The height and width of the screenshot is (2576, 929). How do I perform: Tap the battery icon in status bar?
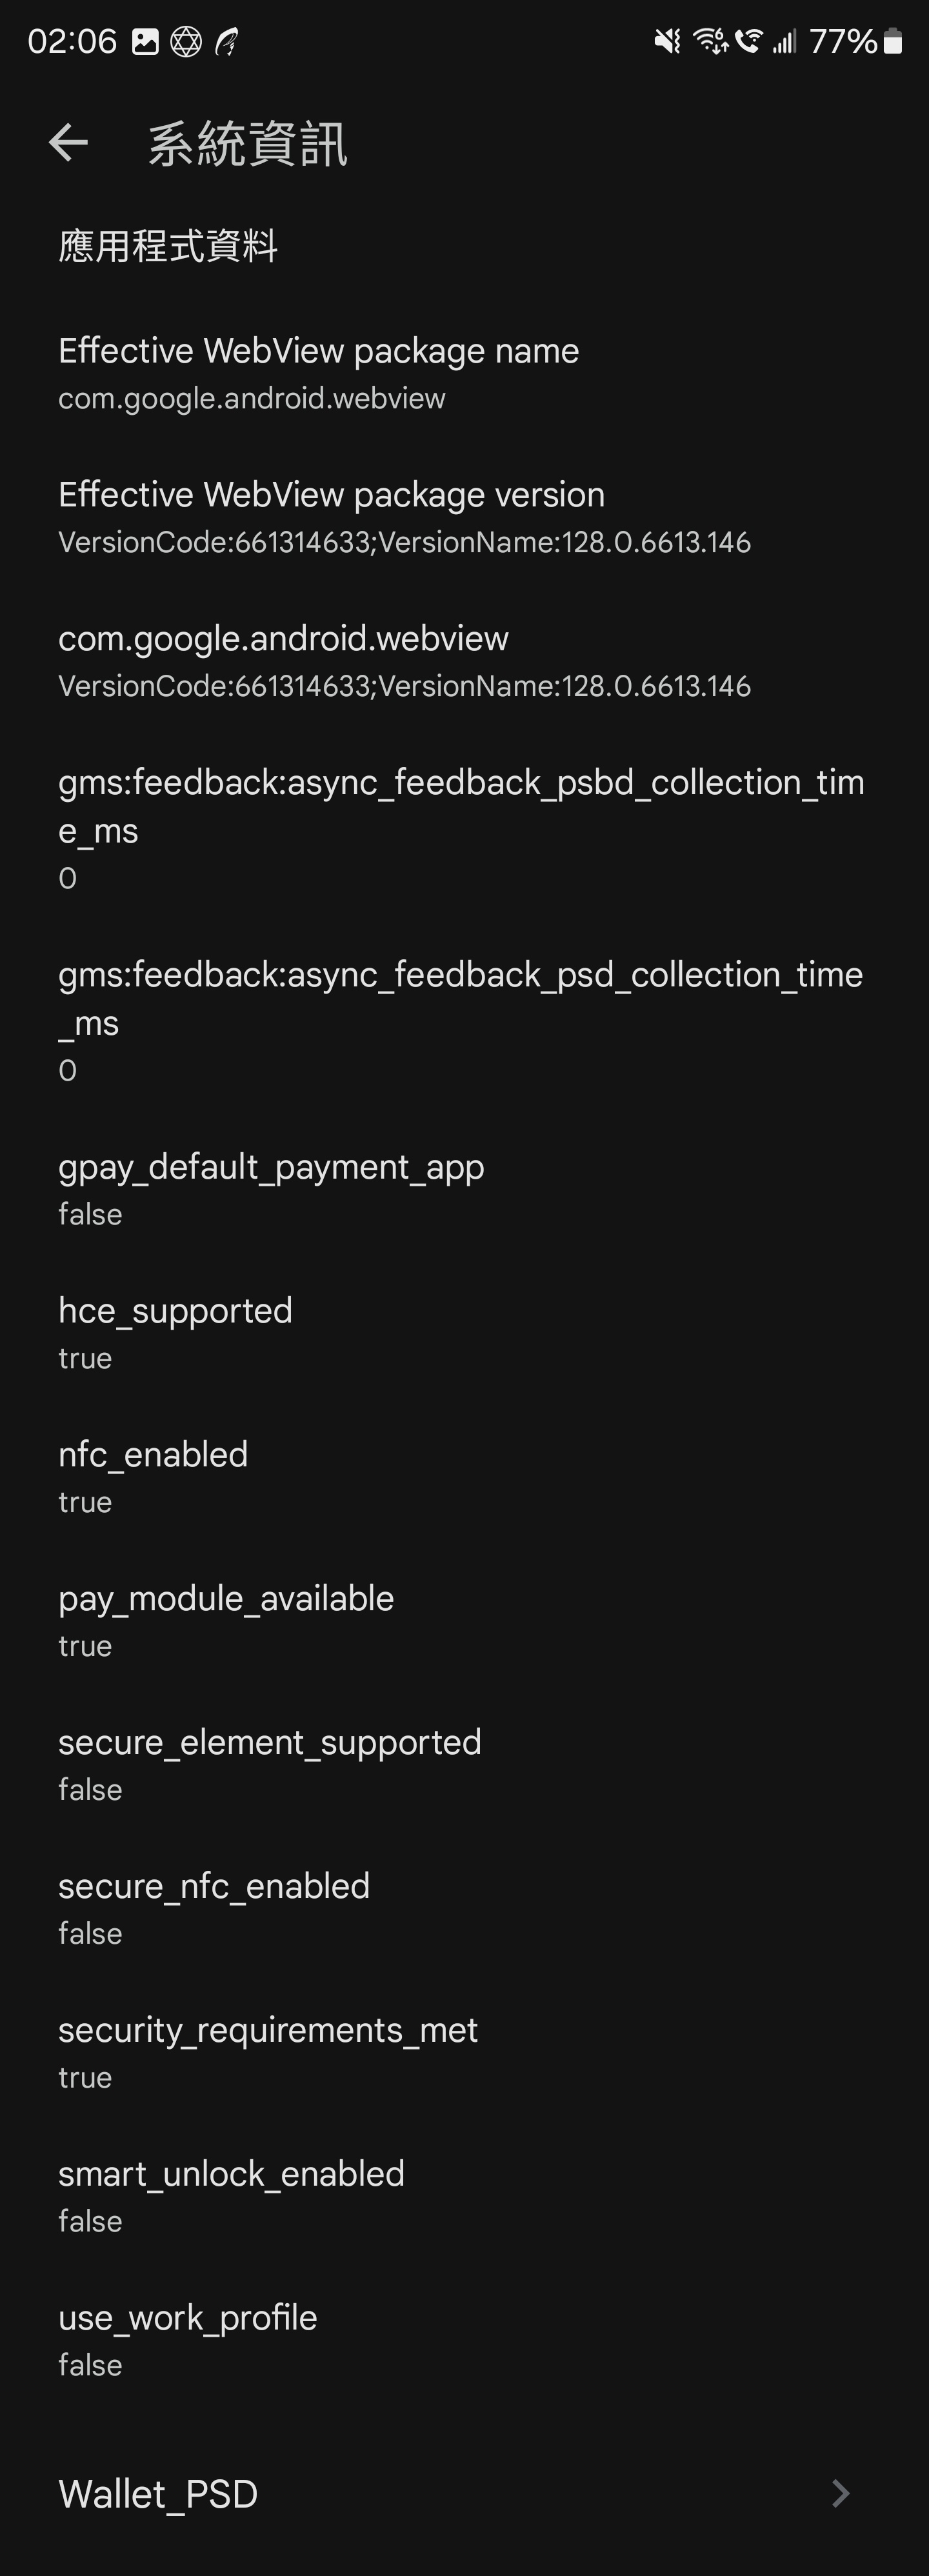(x=894, y=41)
